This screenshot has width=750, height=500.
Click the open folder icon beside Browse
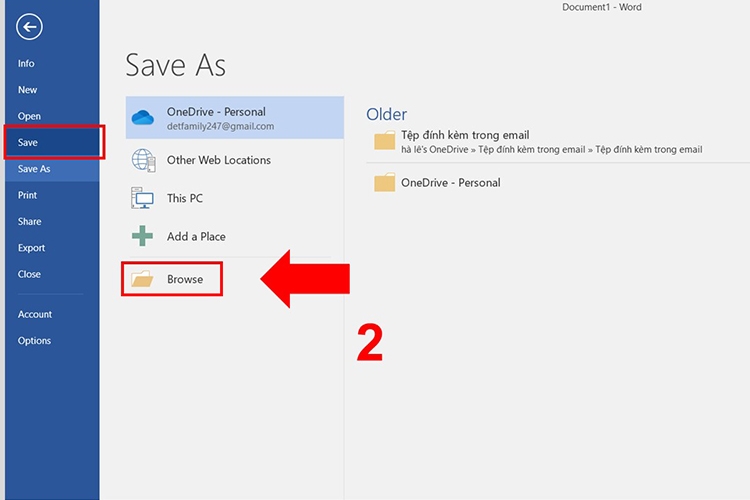coord(143,279)
